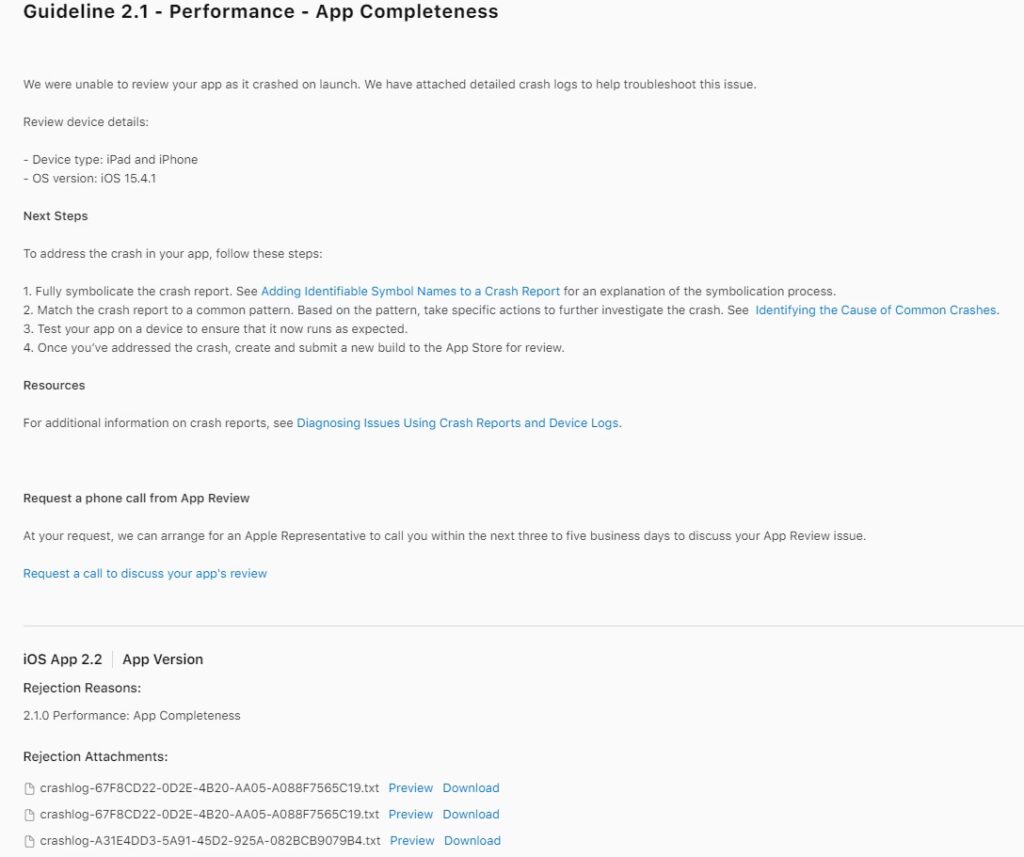Open Identifying the Cause of Common Crashes
The width and height of the screenshot is (1024, 857).
point(875,310)
